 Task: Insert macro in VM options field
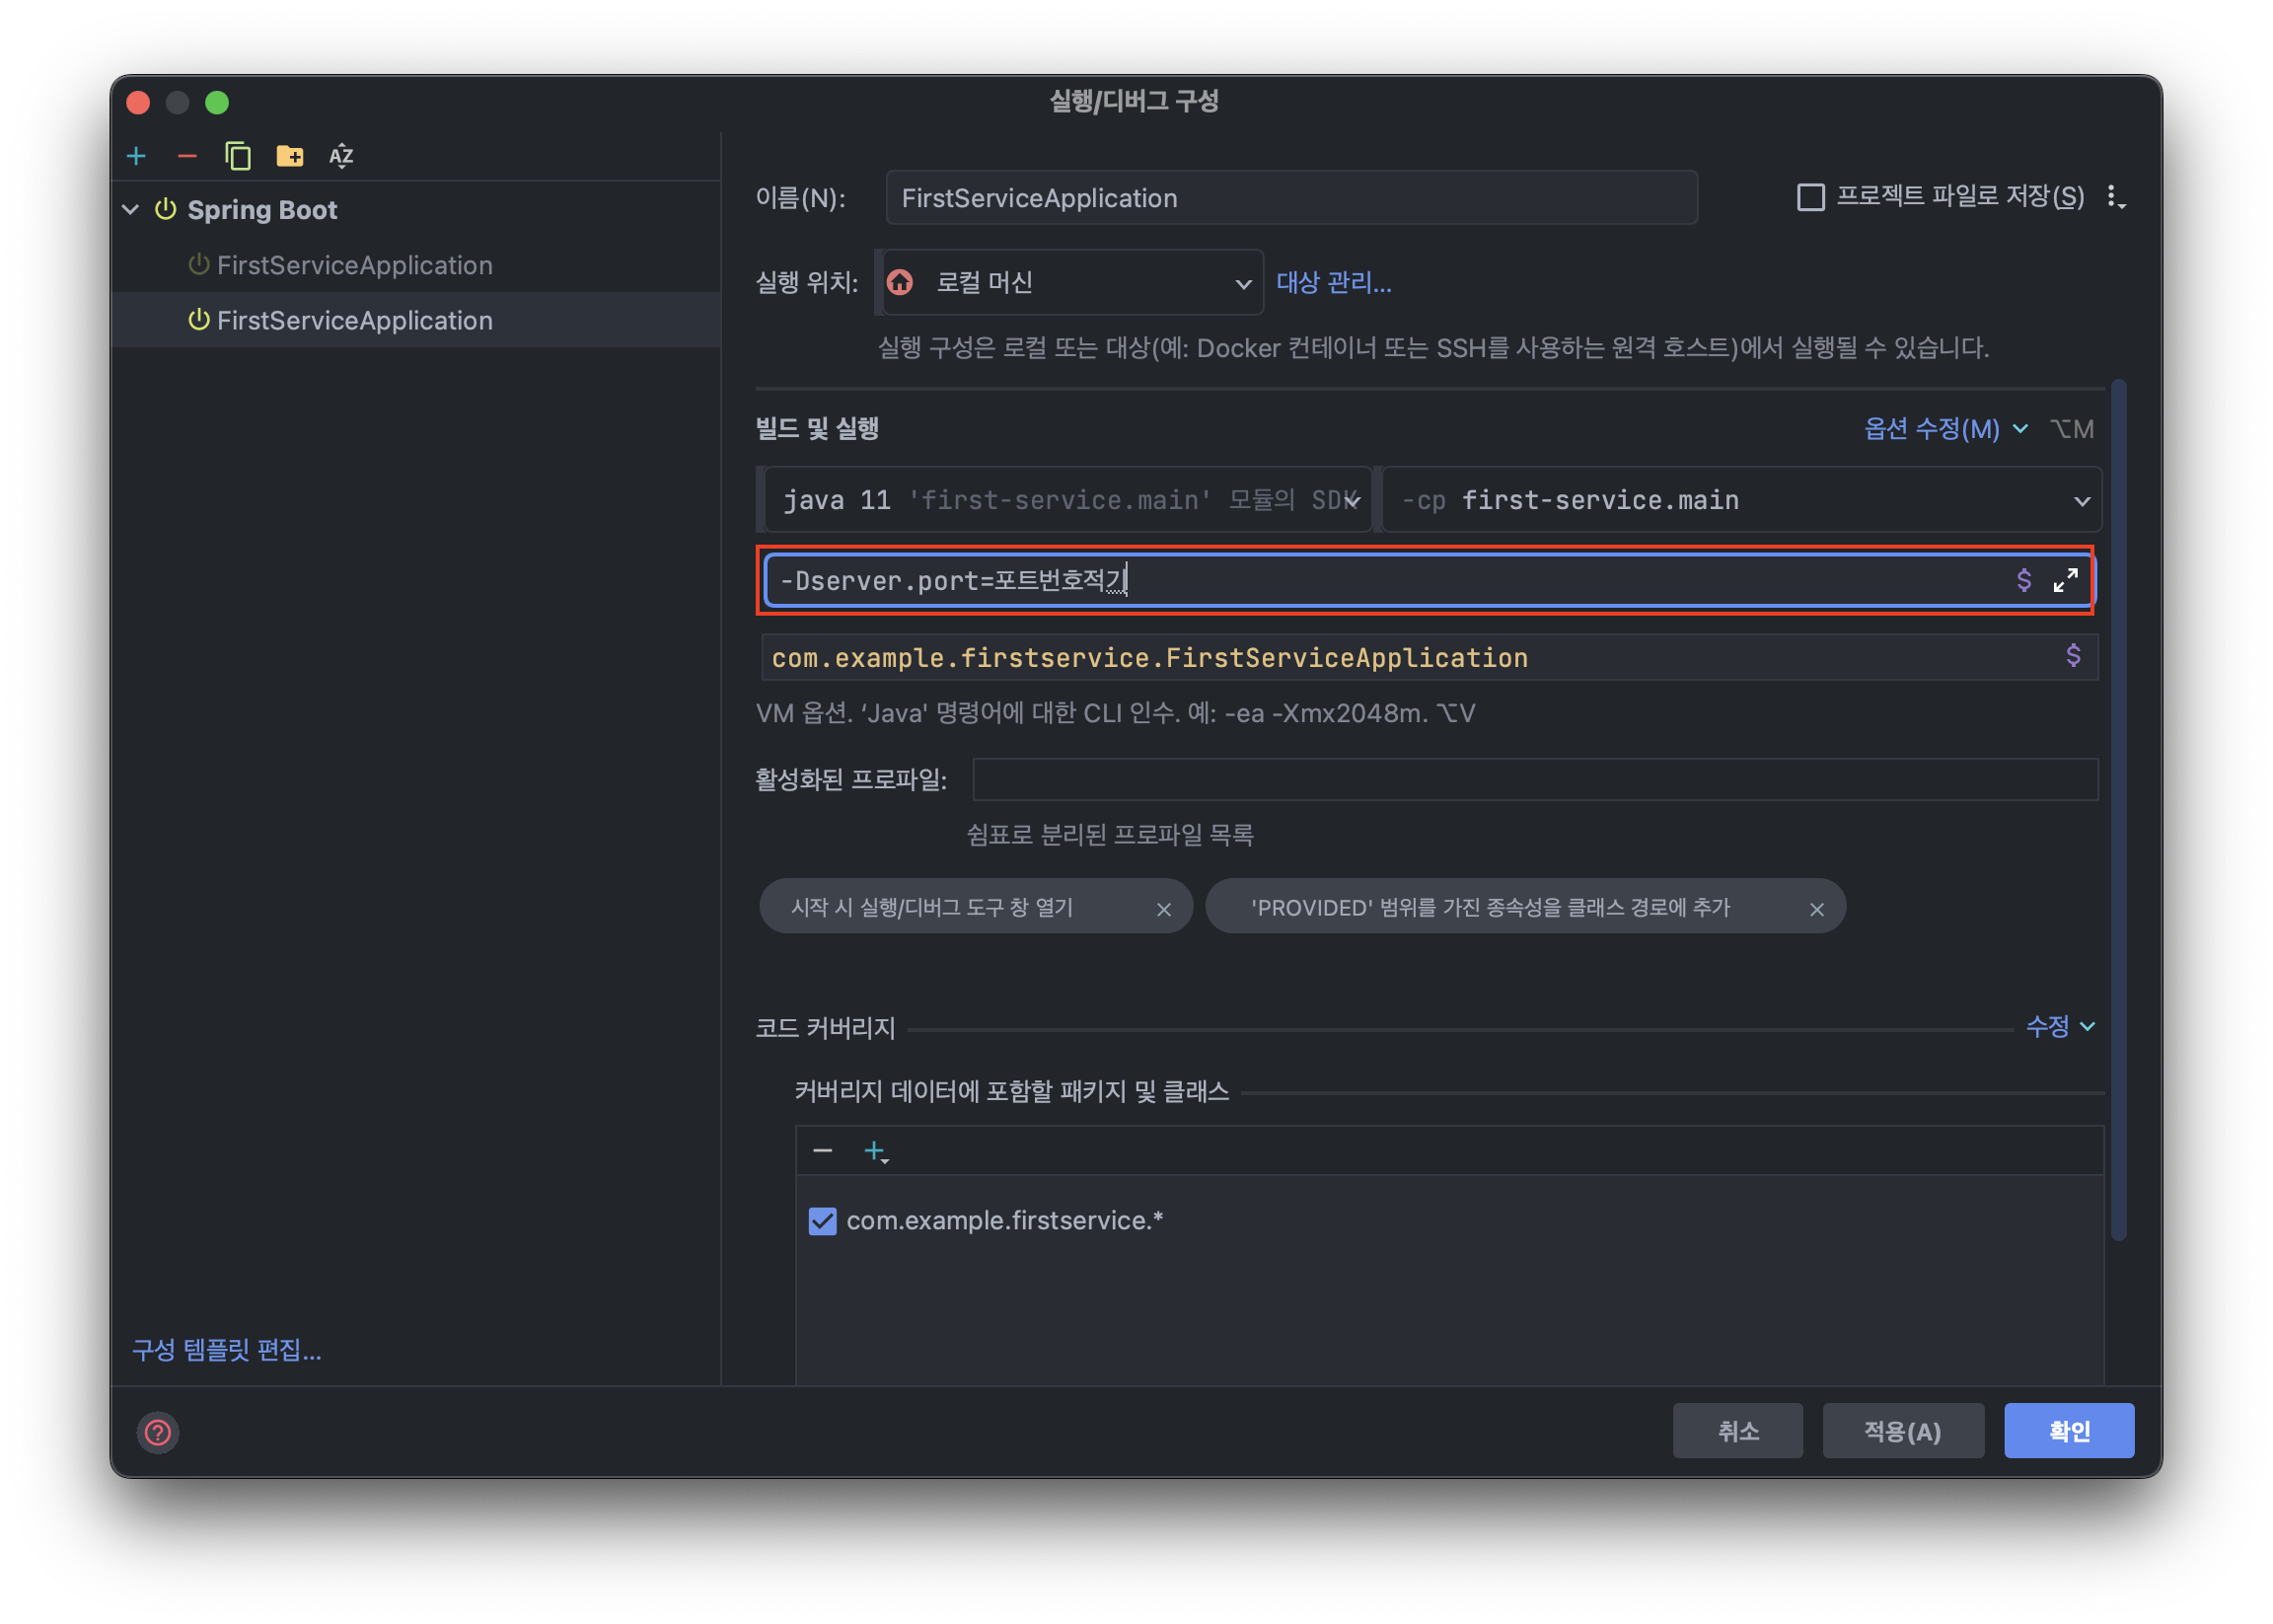[2024, 580]
